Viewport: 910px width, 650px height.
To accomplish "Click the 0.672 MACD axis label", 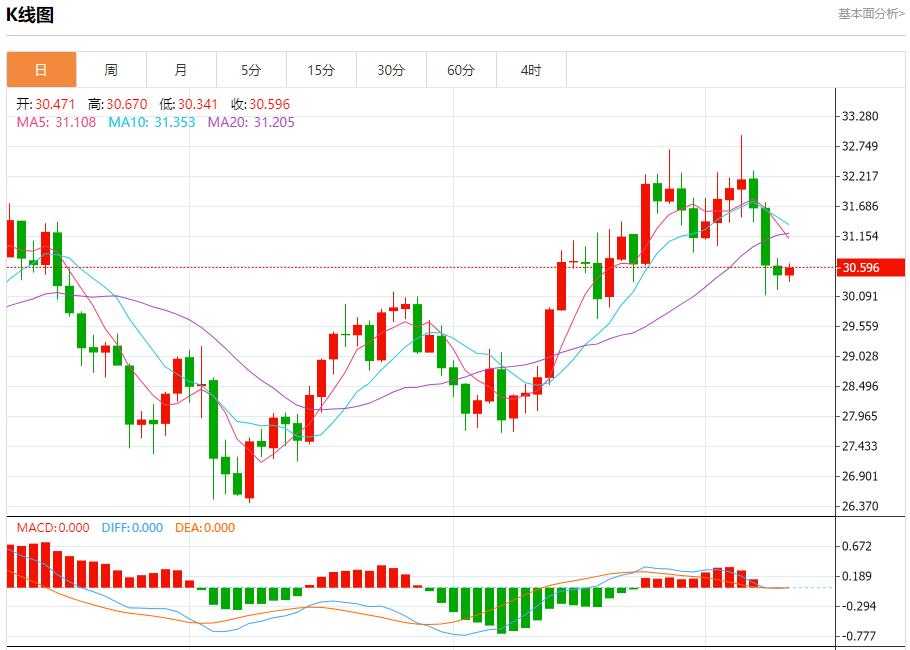I will click(x=858, y=546).
